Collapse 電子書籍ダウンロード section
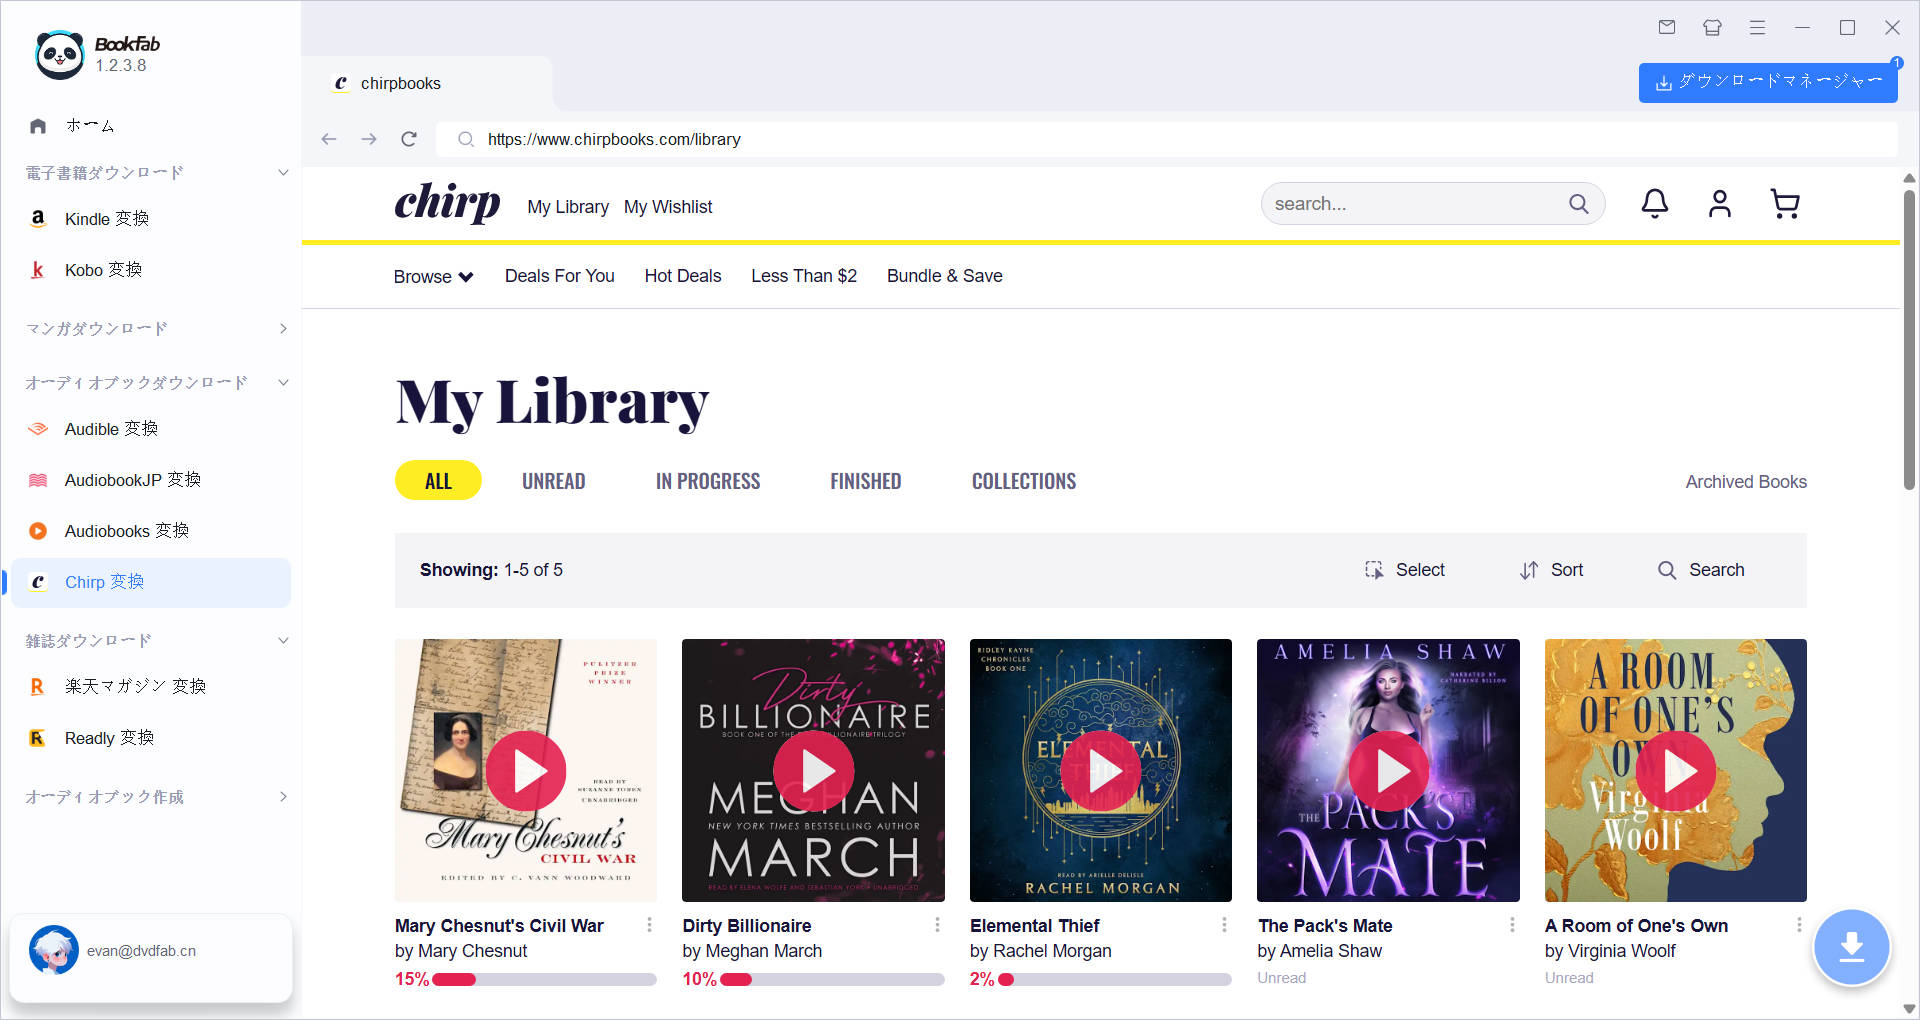The image size is (1920, 1020). click(283, 173)
